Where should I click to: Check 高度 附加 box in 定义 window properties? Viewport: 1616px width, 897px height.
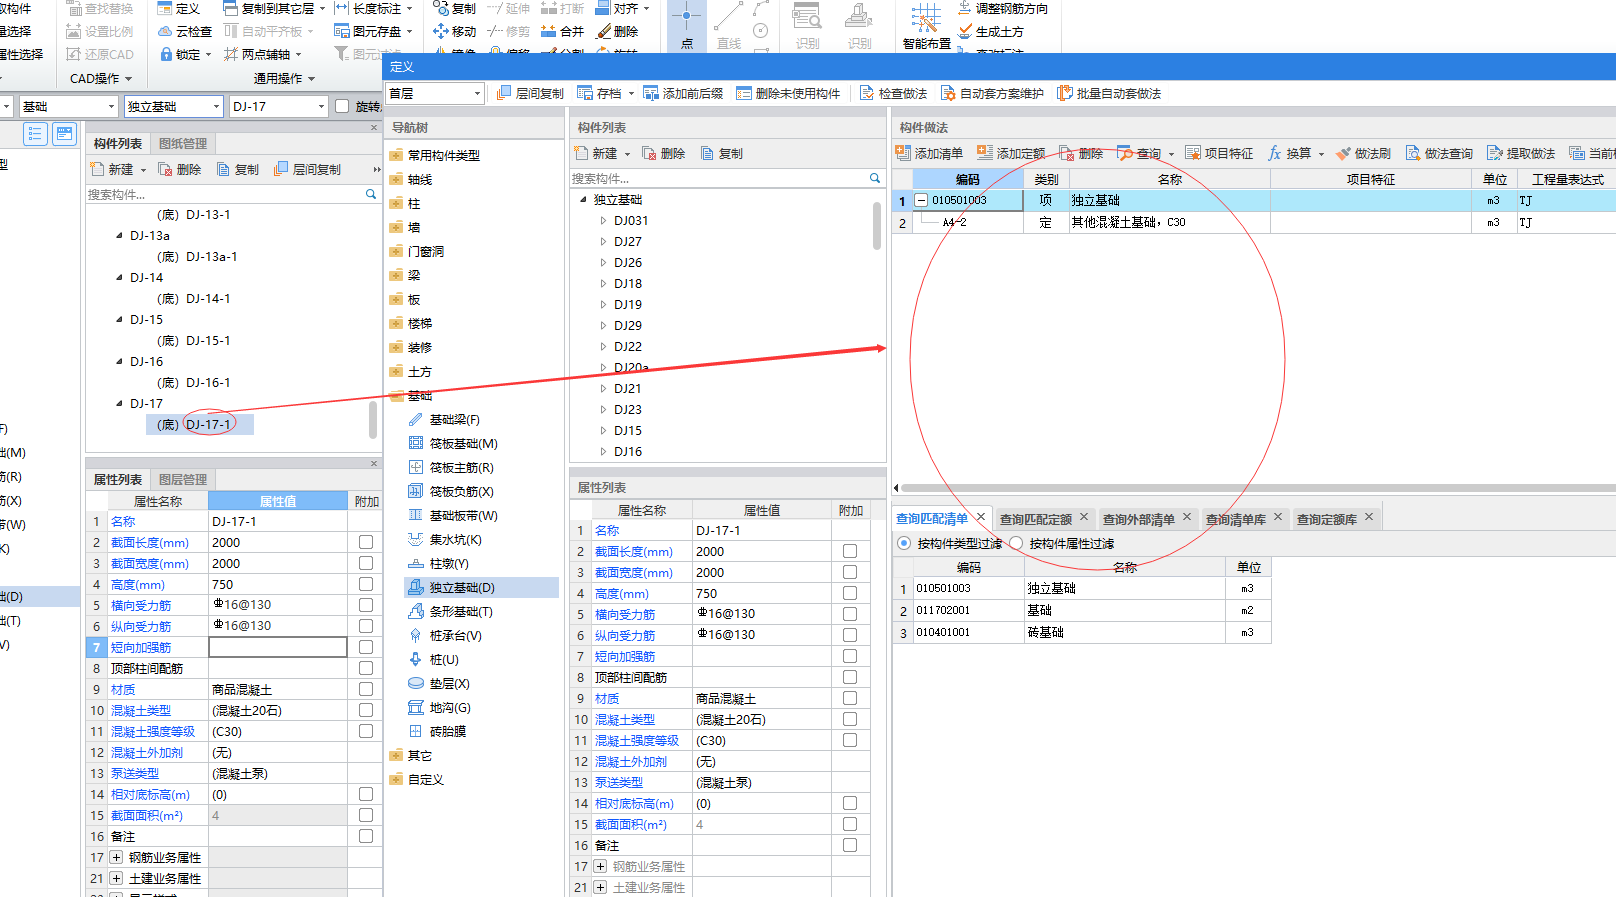coord(849,593)
